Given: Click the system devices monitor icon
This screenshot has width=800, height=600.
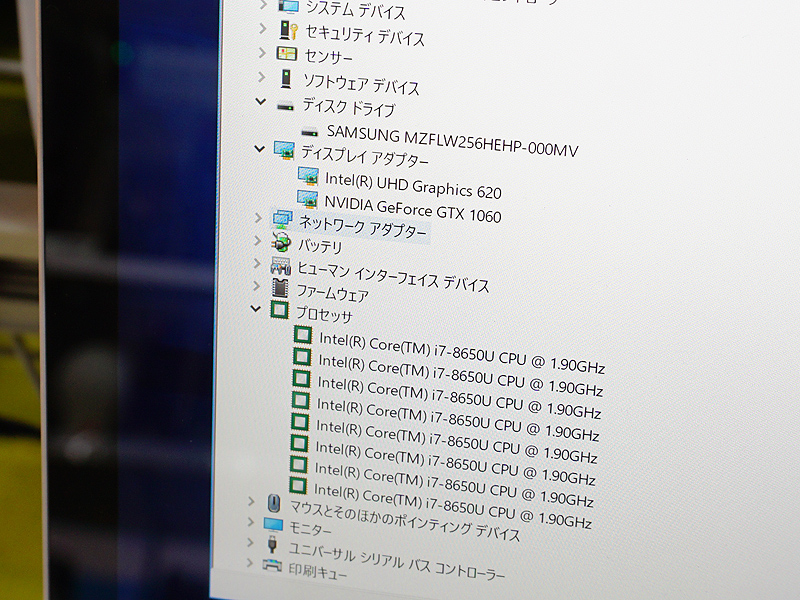Looking at the screenshot, I should [288, 6].
